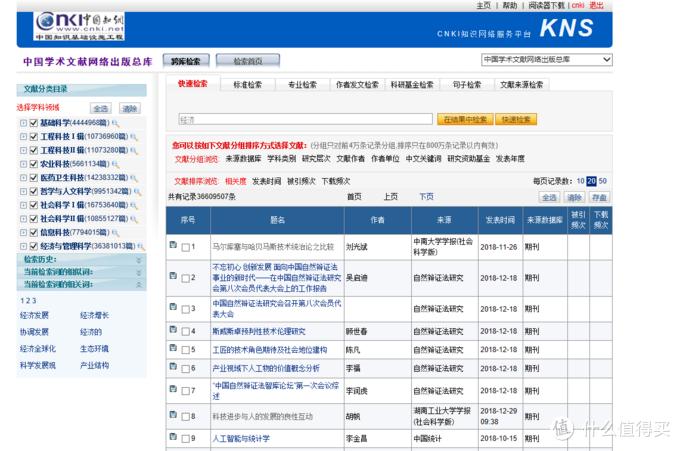The image size is (680, 451).
Task: Open the 科研基金检索 tab
Action: [412, 85]
